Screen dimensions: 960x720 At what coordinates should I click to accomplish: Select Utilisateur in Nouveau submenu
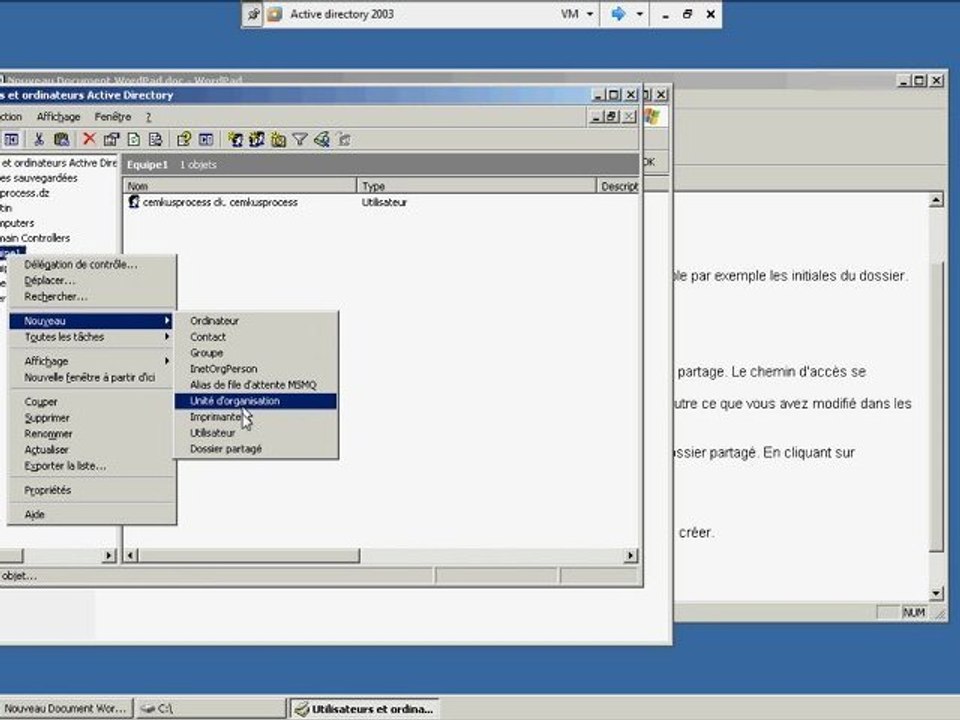point(256,432)
